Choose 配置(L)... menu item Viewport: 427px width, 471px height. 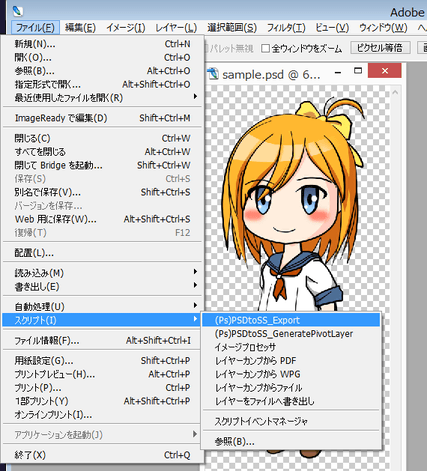pos(102,253)
